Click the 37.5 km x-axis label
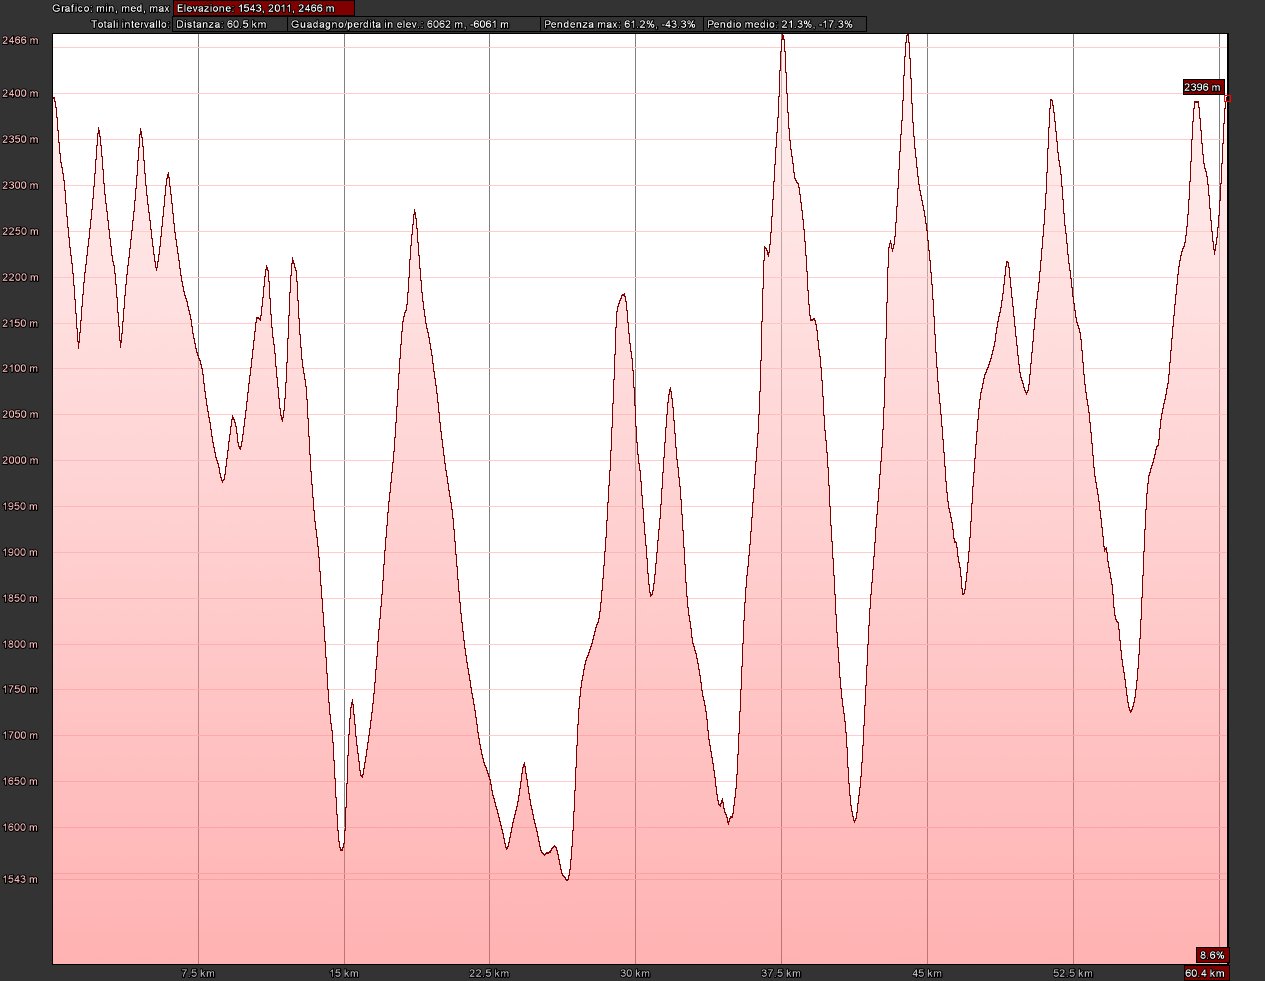This screenshot has width=1265, height=981. pyautogui.click(x=781, y=973)
